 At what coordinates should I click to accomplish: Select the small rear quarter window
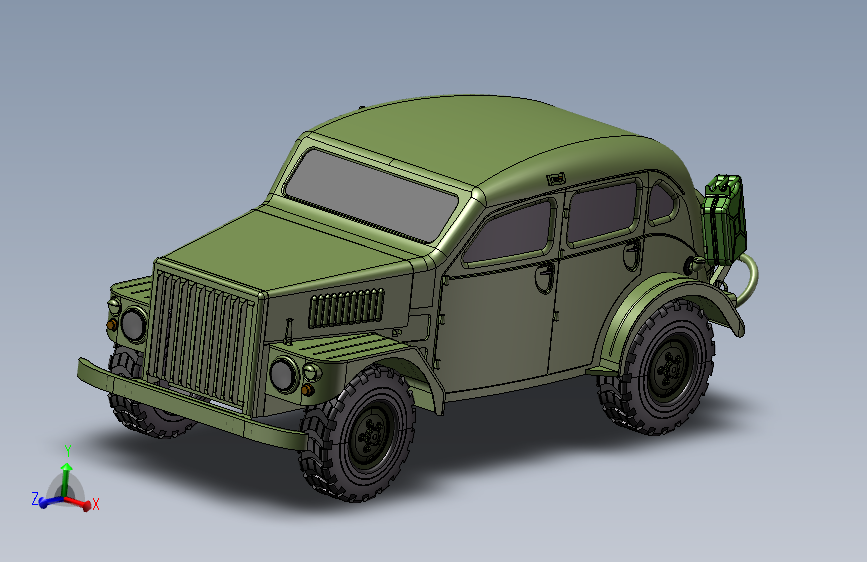click(660, 202)
